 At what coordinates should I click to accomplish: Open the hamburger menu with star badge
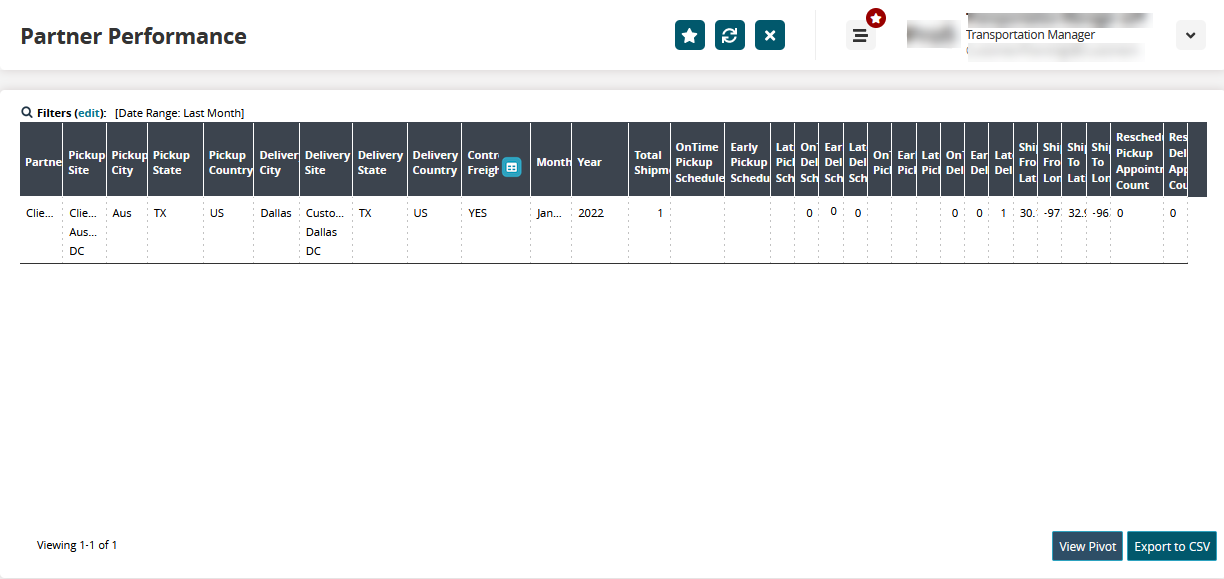pos(860,35)
